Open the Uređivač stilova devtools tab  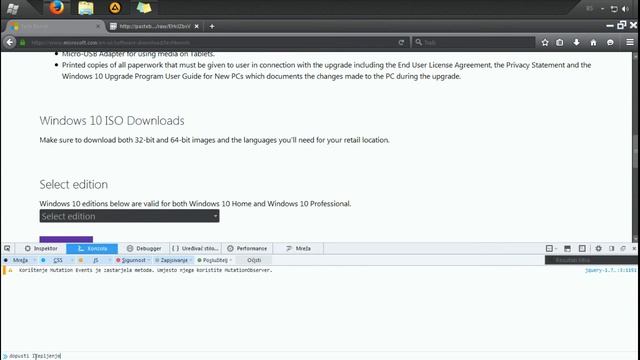[x=196, y=248]
